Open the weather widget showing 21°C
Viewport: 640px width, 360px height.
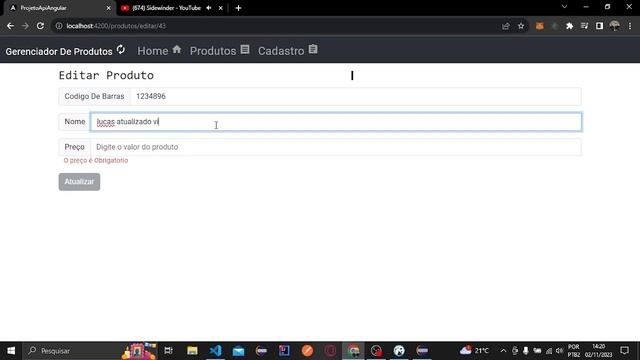coord(474,351)
